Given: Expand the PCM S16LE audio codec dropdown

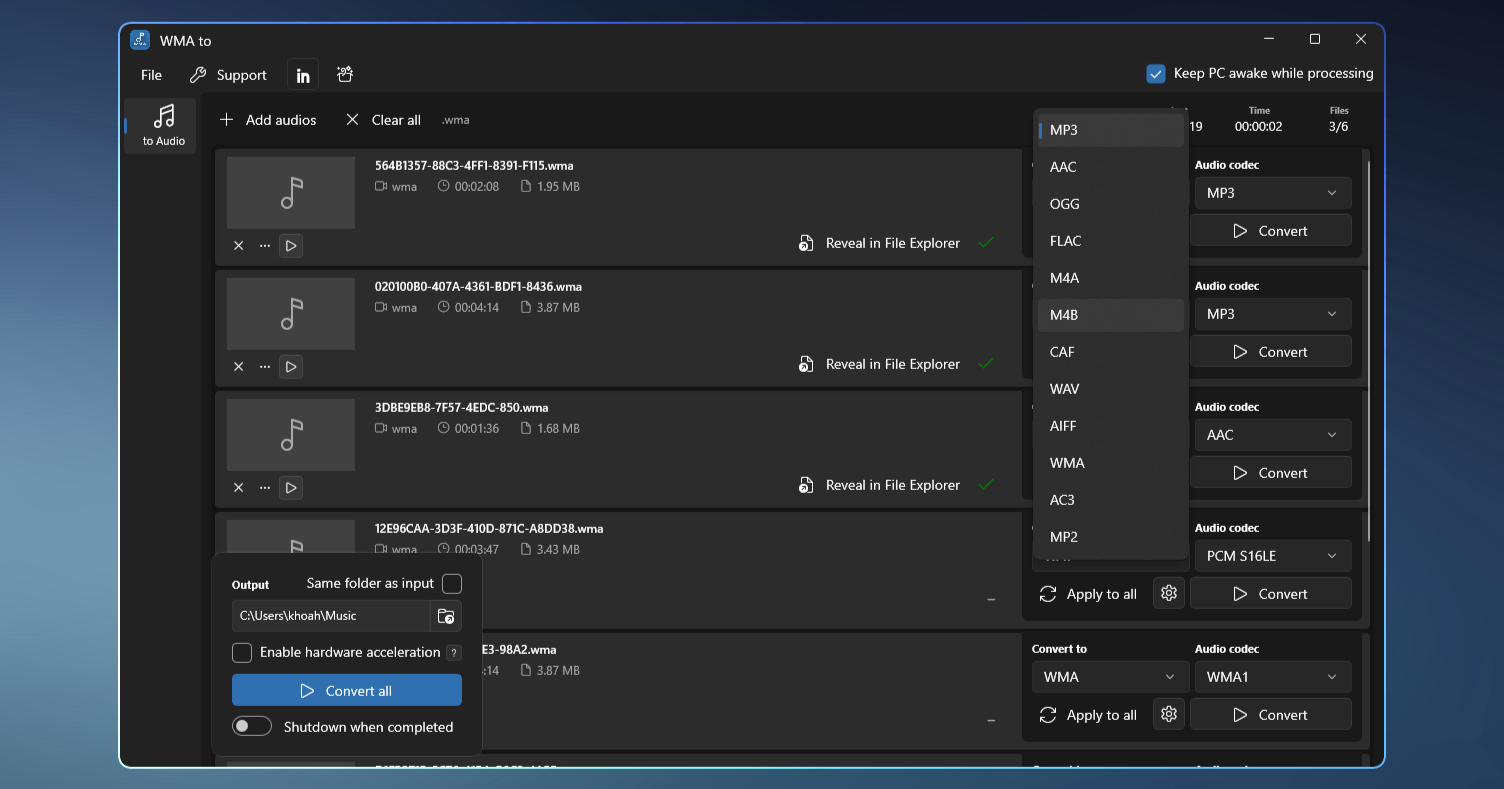Looking at the screenshot, I should (x=1272, y=556).
